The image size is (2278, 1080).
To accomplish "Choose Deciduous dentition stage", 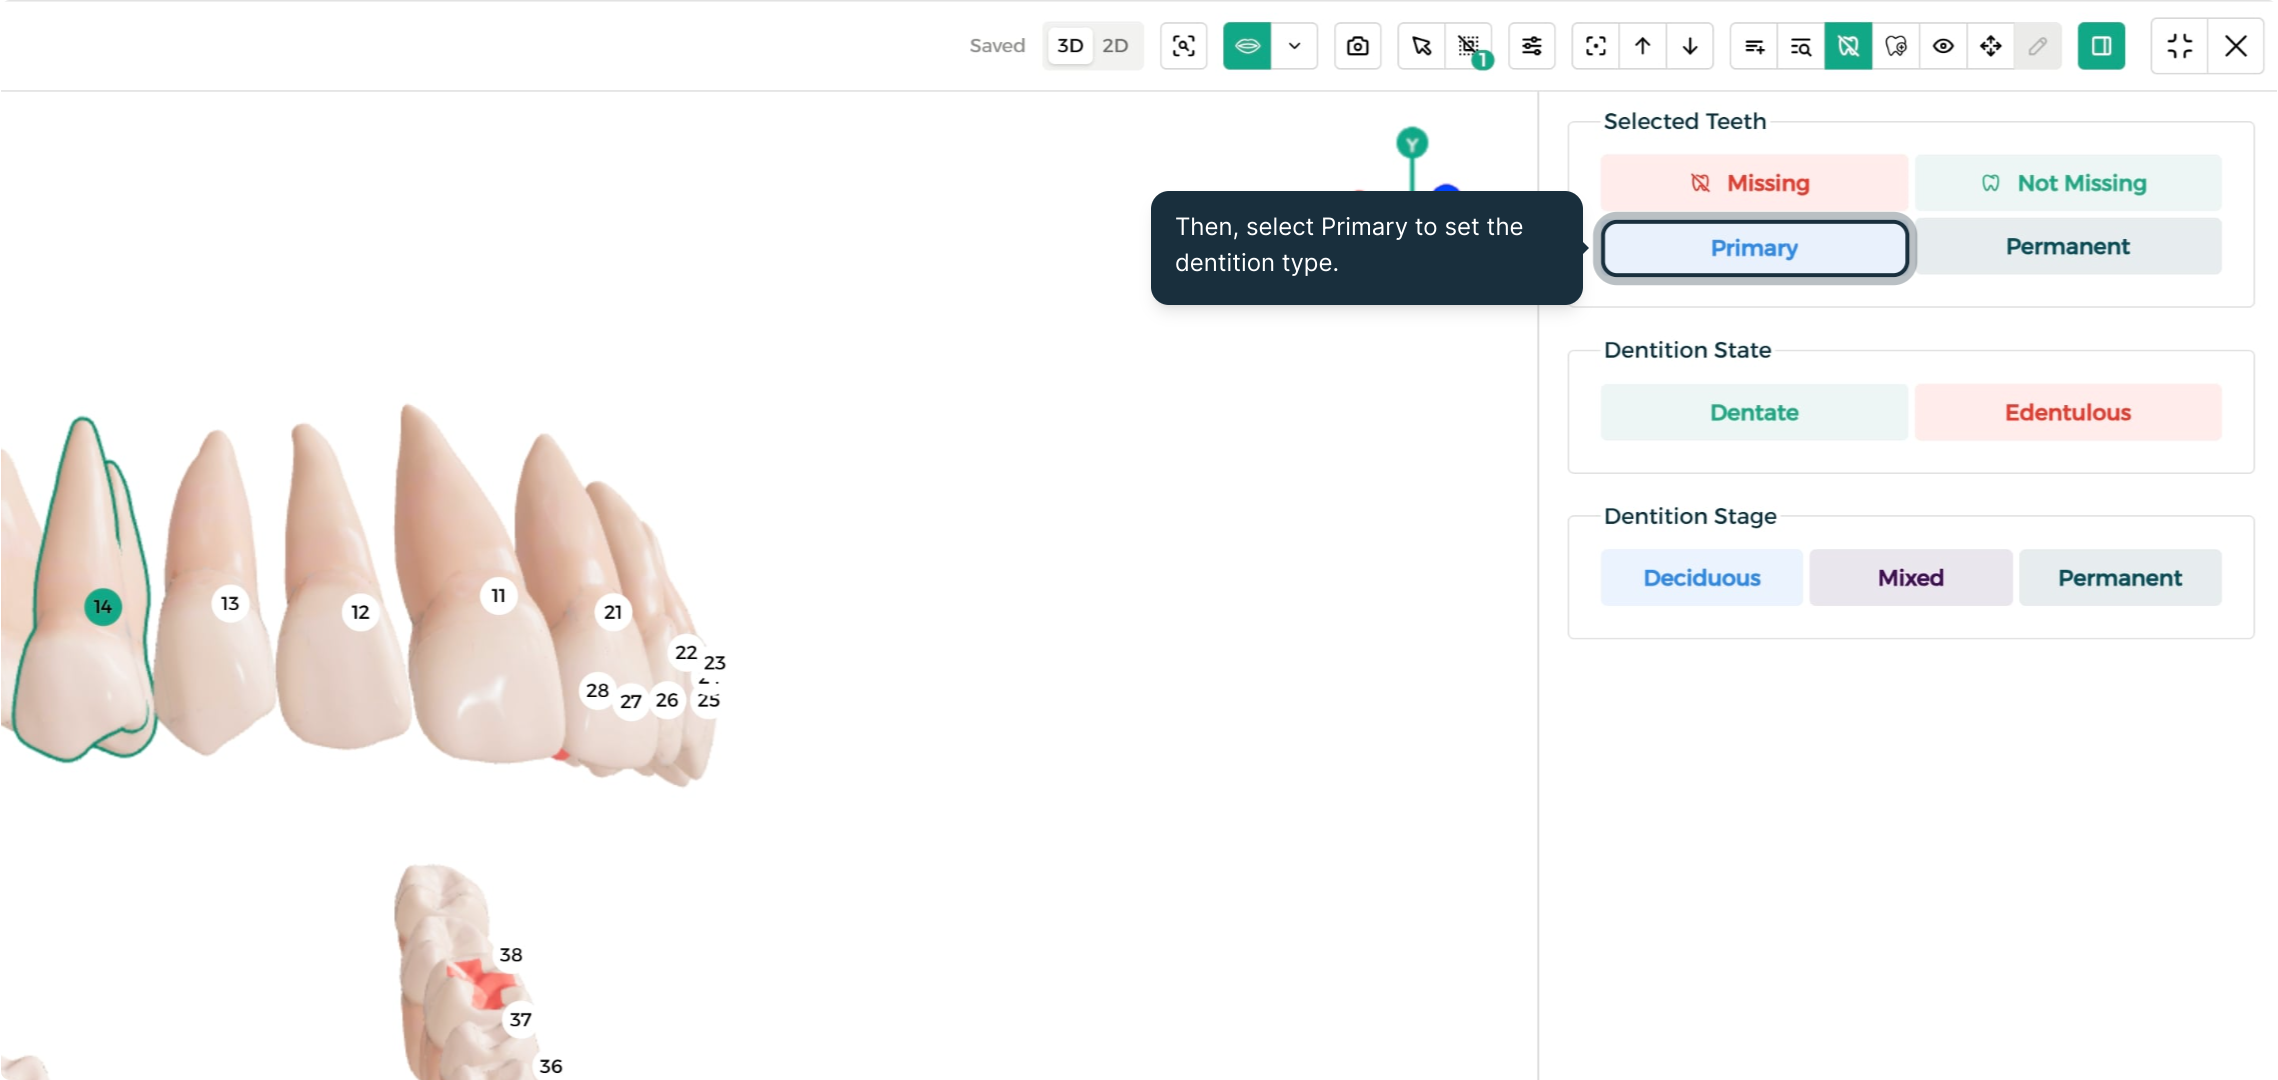I will click(1702, 578).
